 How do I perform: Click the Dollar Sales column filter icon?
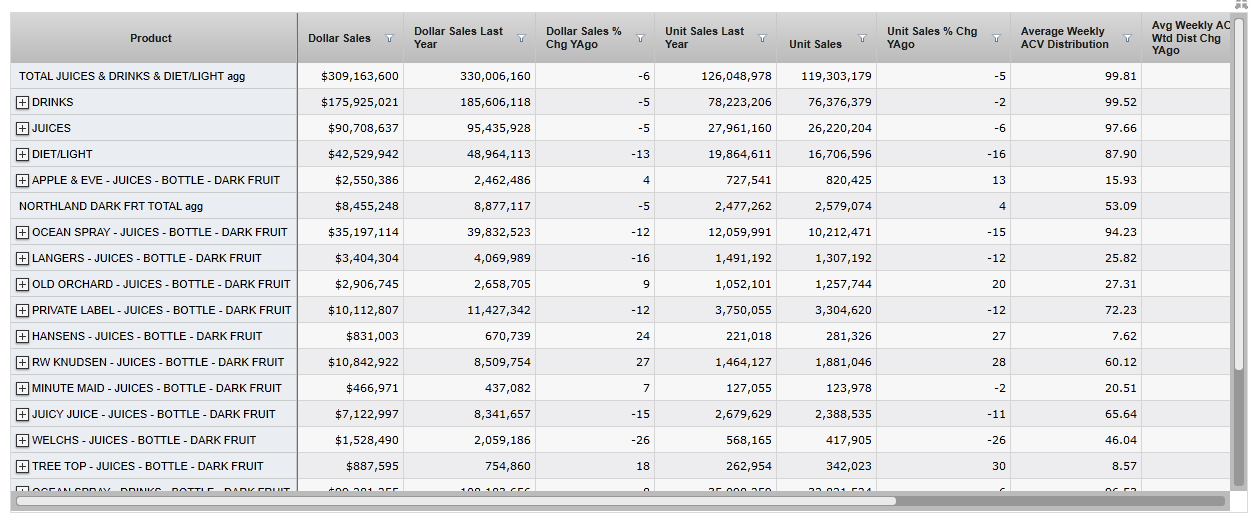tap(389, 39)
